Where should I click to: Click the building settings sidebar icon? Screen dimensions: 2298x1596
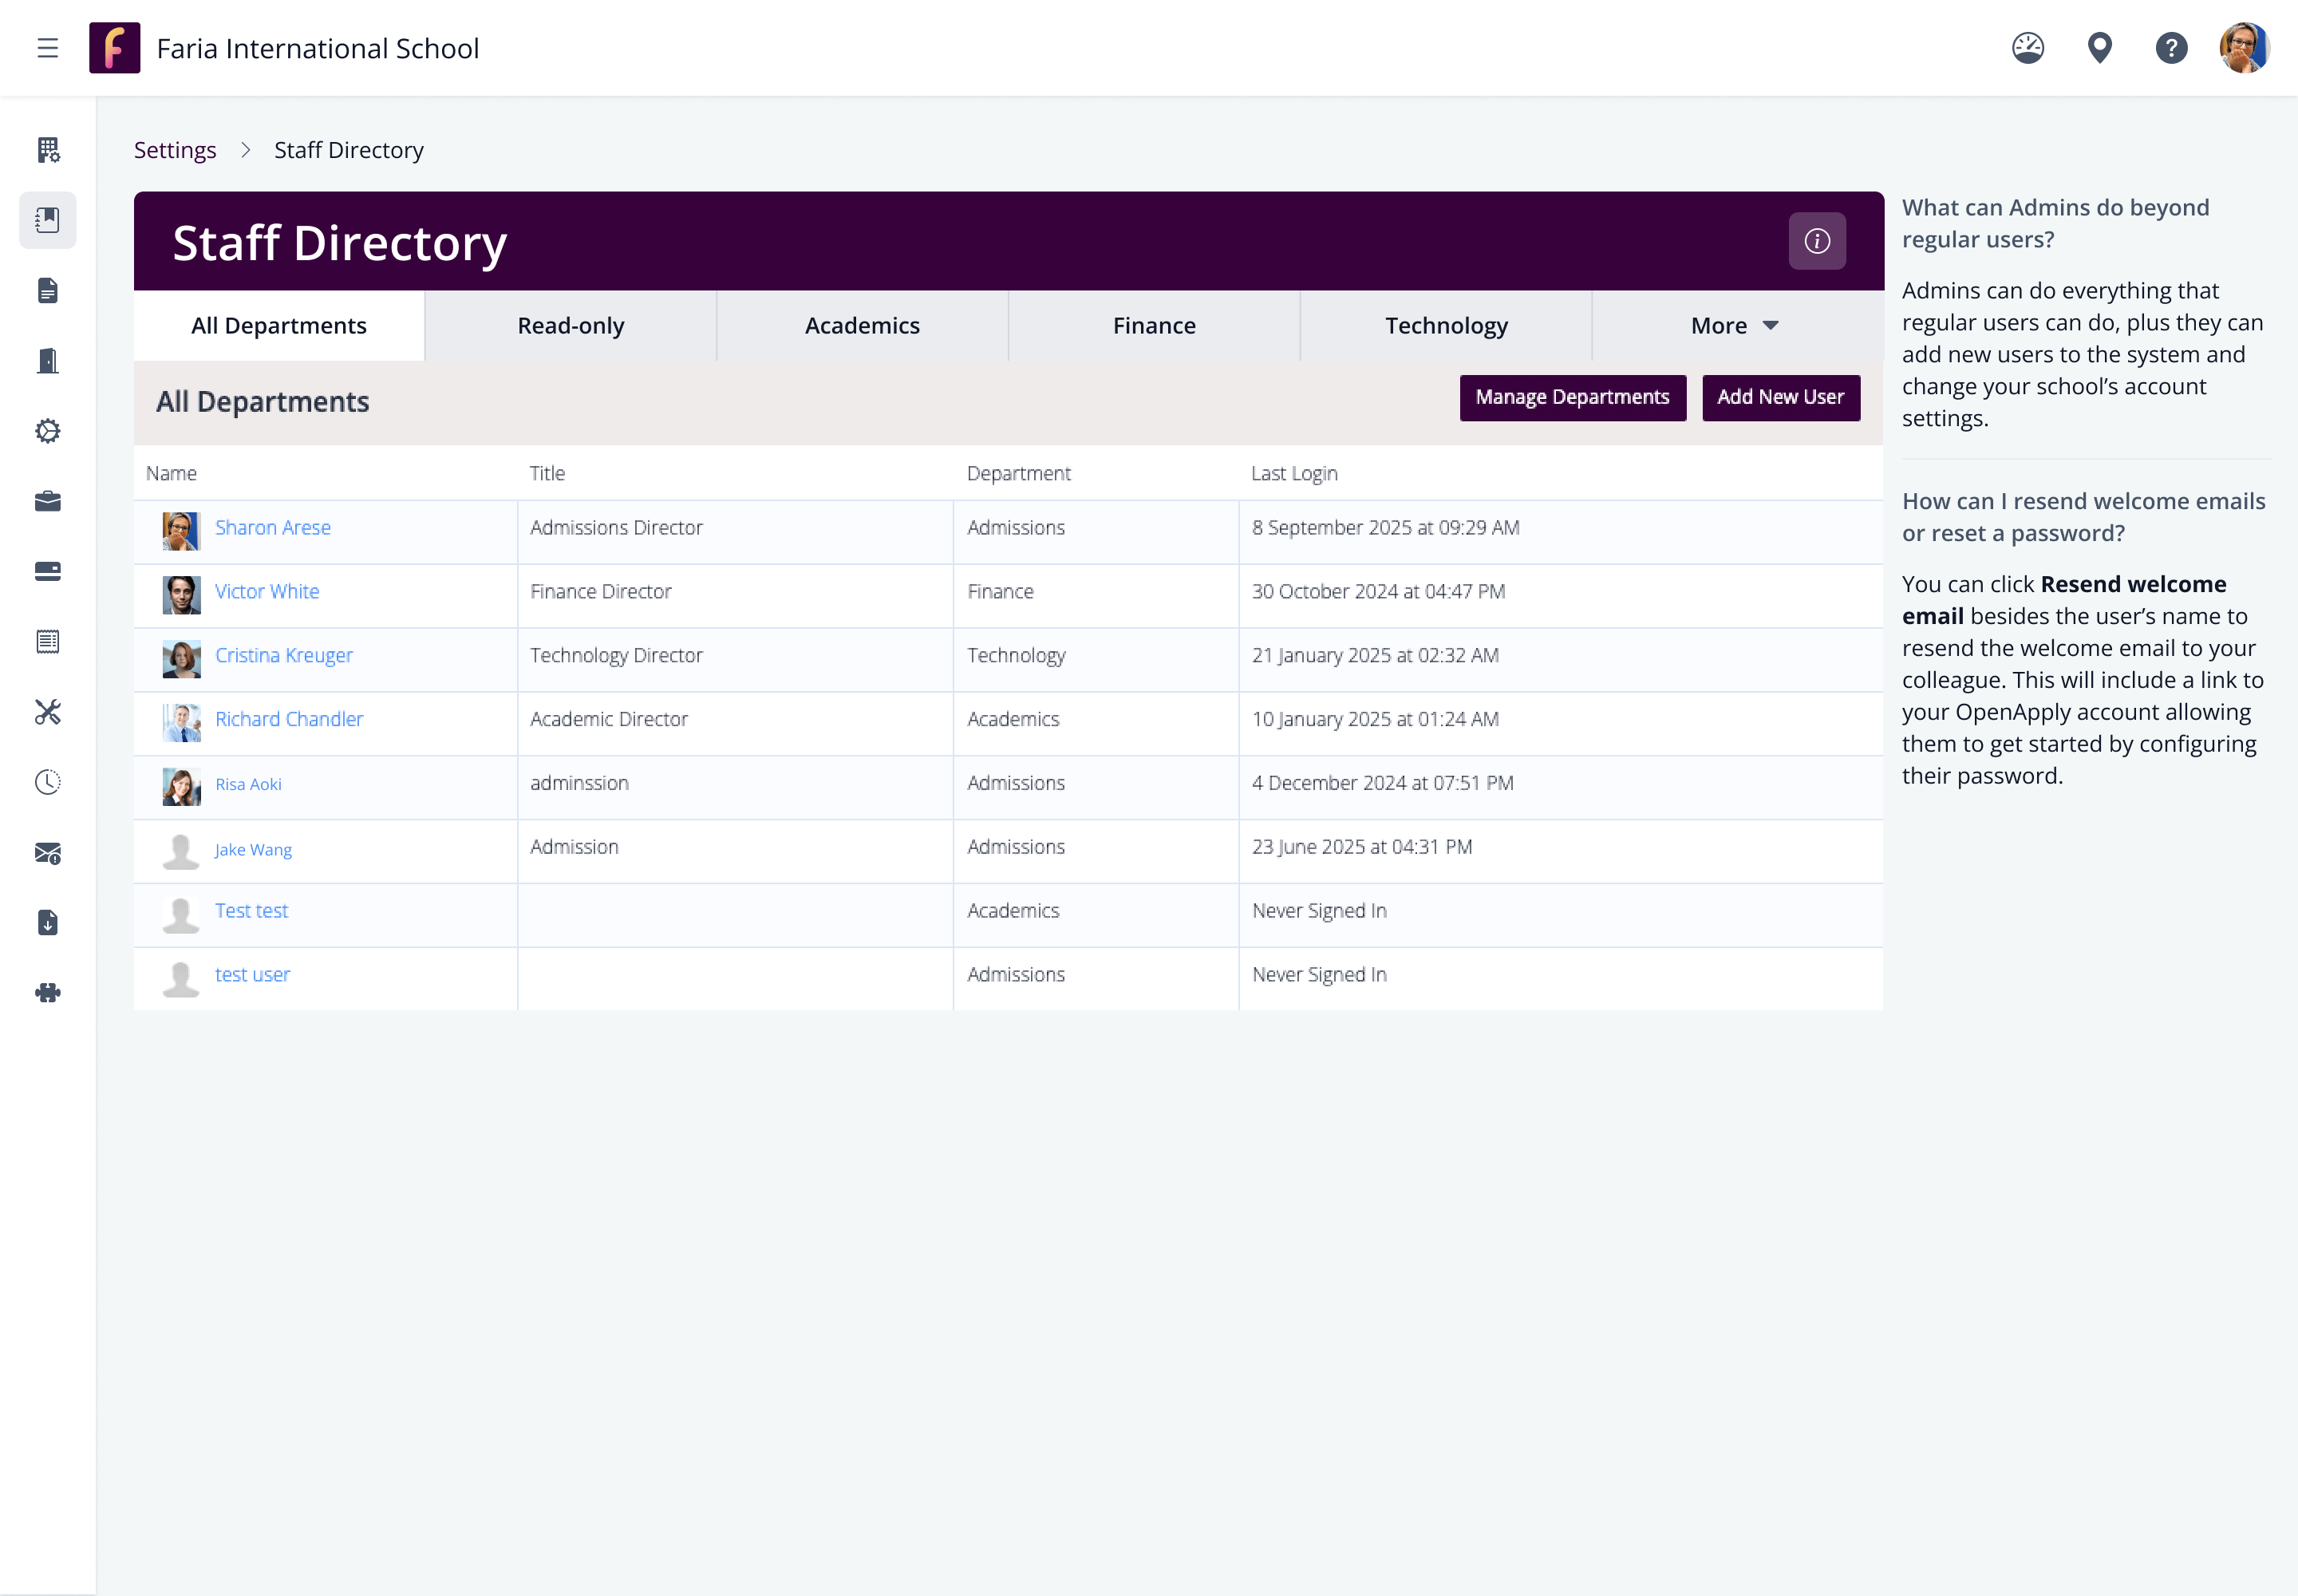[47, 150]
